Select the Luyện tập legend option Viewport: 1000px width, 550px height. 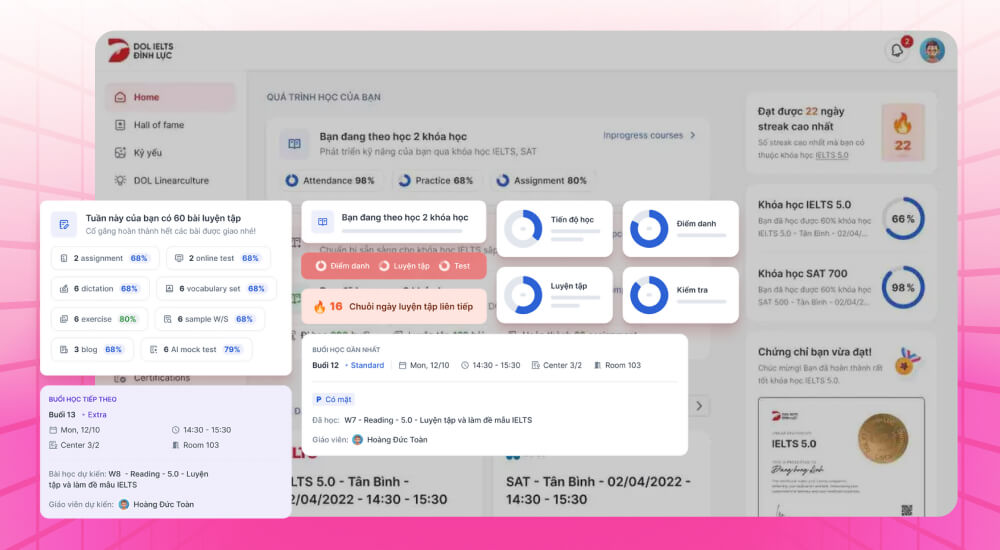coord(404,266)
